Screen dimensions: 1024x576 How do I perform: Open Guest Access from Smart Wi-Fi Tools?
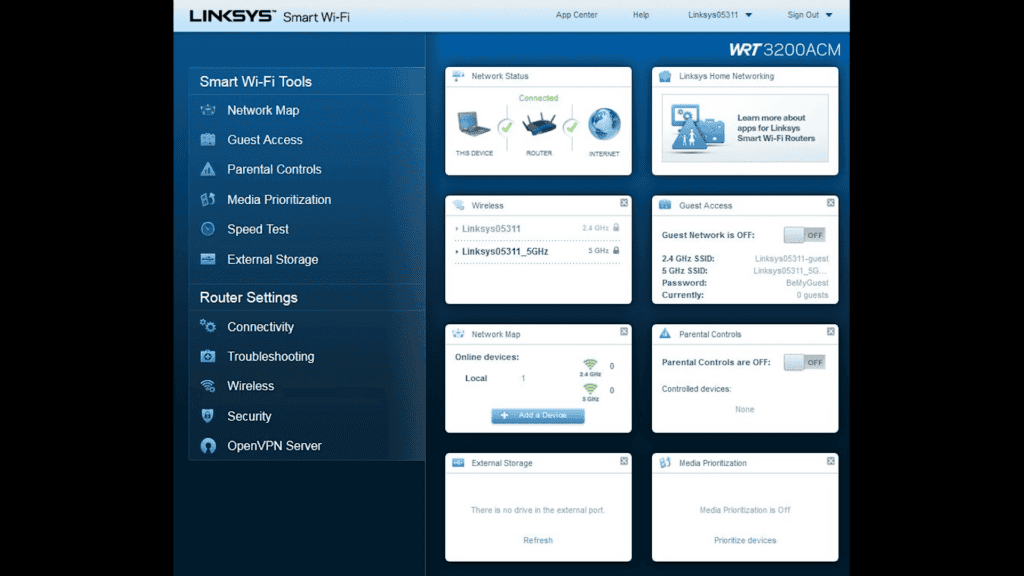point(262,139)
